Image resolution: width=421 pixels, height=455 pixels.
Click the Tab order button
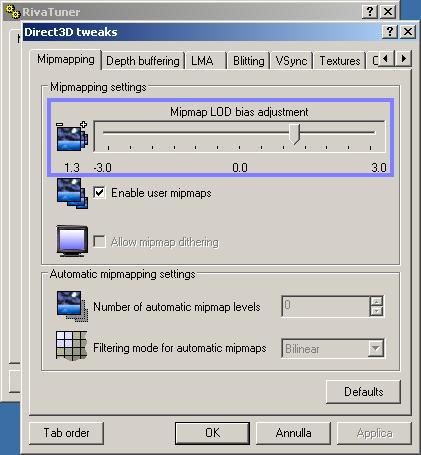point(66,433)
